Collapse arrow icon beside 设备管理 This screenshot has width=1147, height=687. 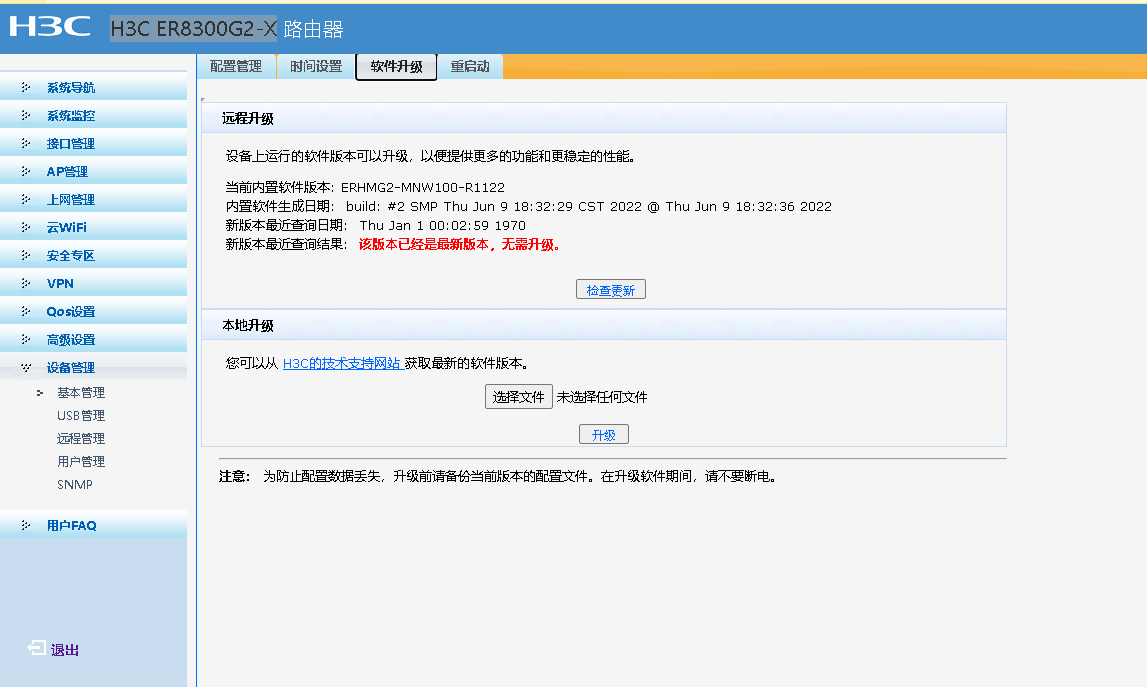click(26, 367)
